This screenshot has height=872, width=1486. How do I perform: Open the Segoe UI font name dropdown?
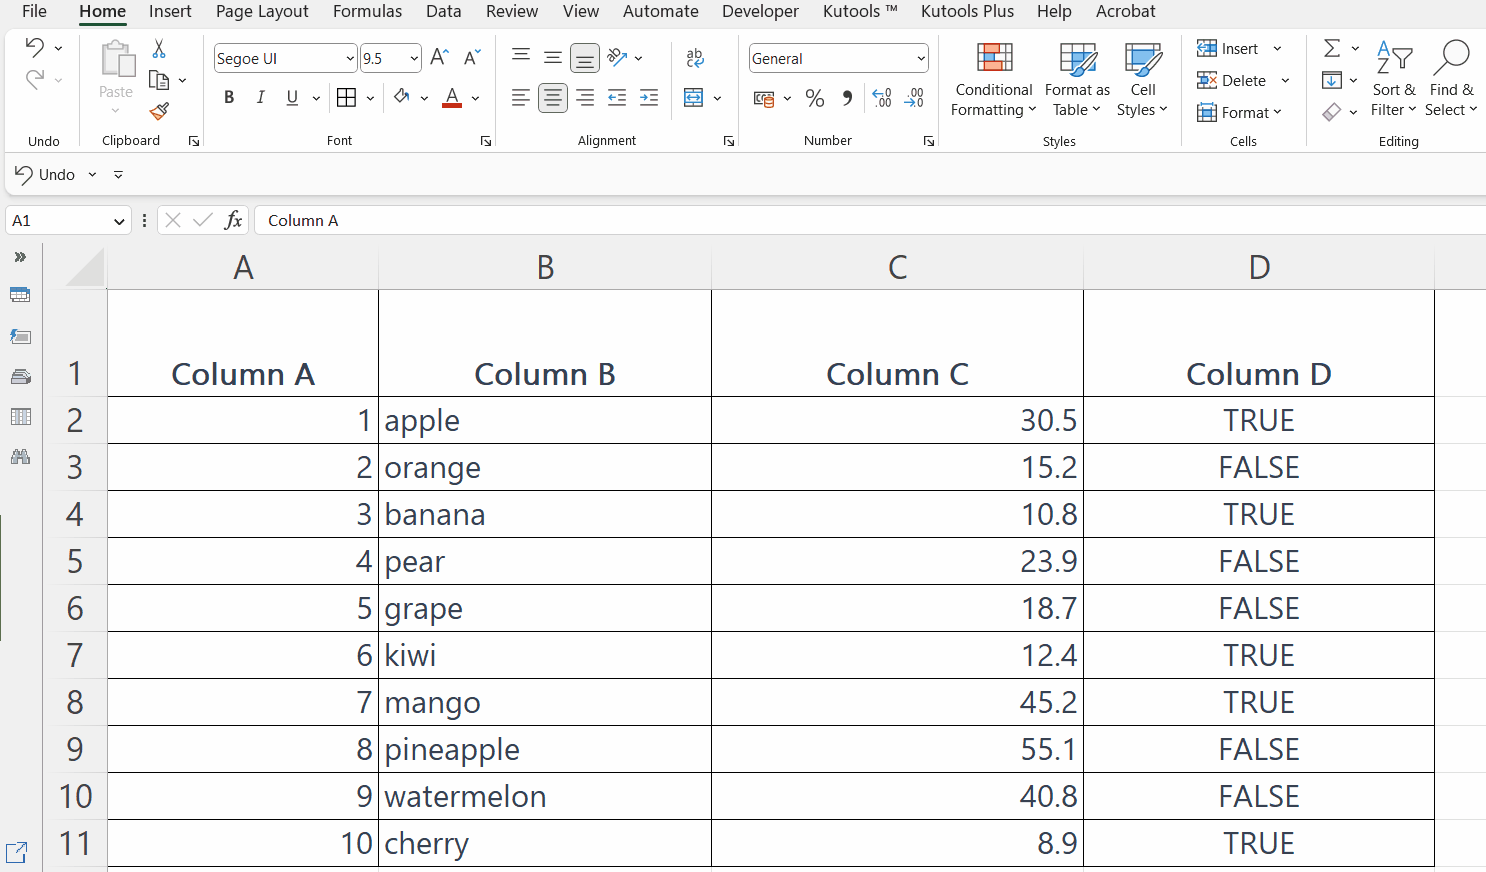click(x=350, y=58)
